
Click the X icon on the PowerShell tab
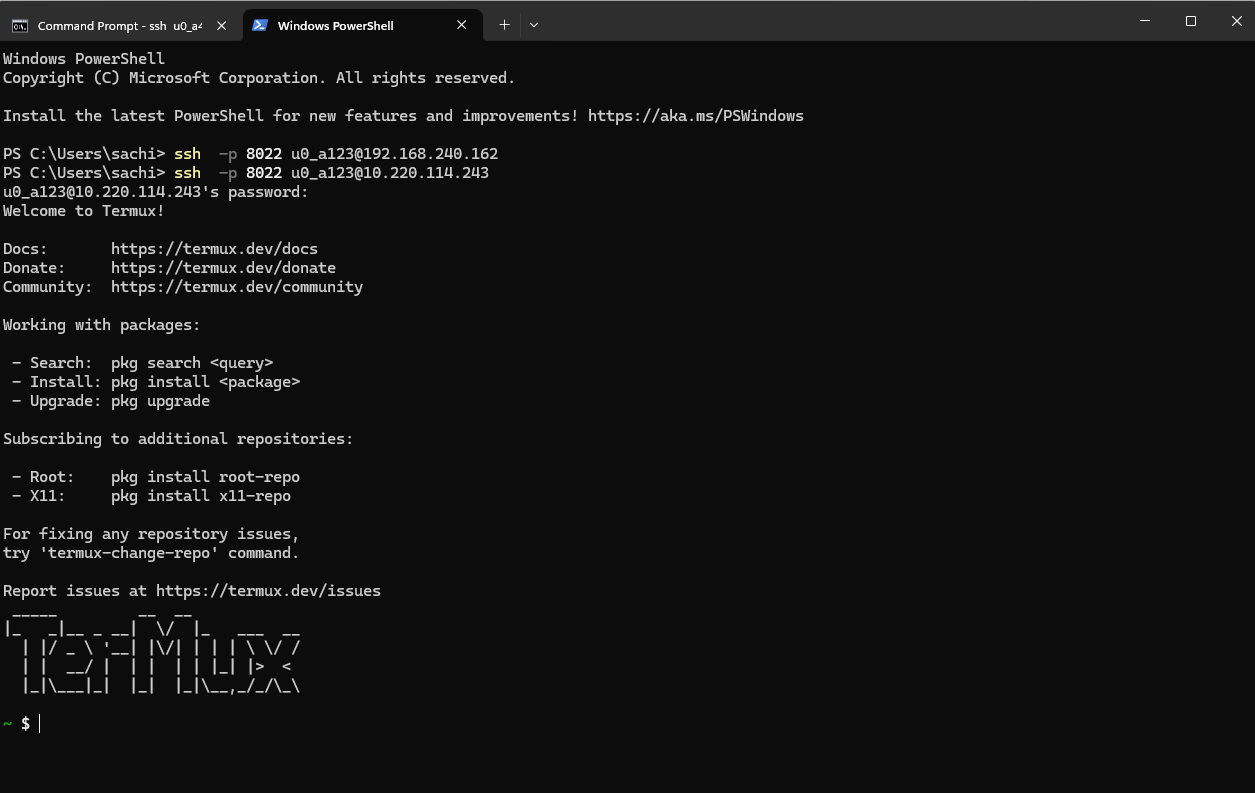pyautogui.click(x=459, y=25)
